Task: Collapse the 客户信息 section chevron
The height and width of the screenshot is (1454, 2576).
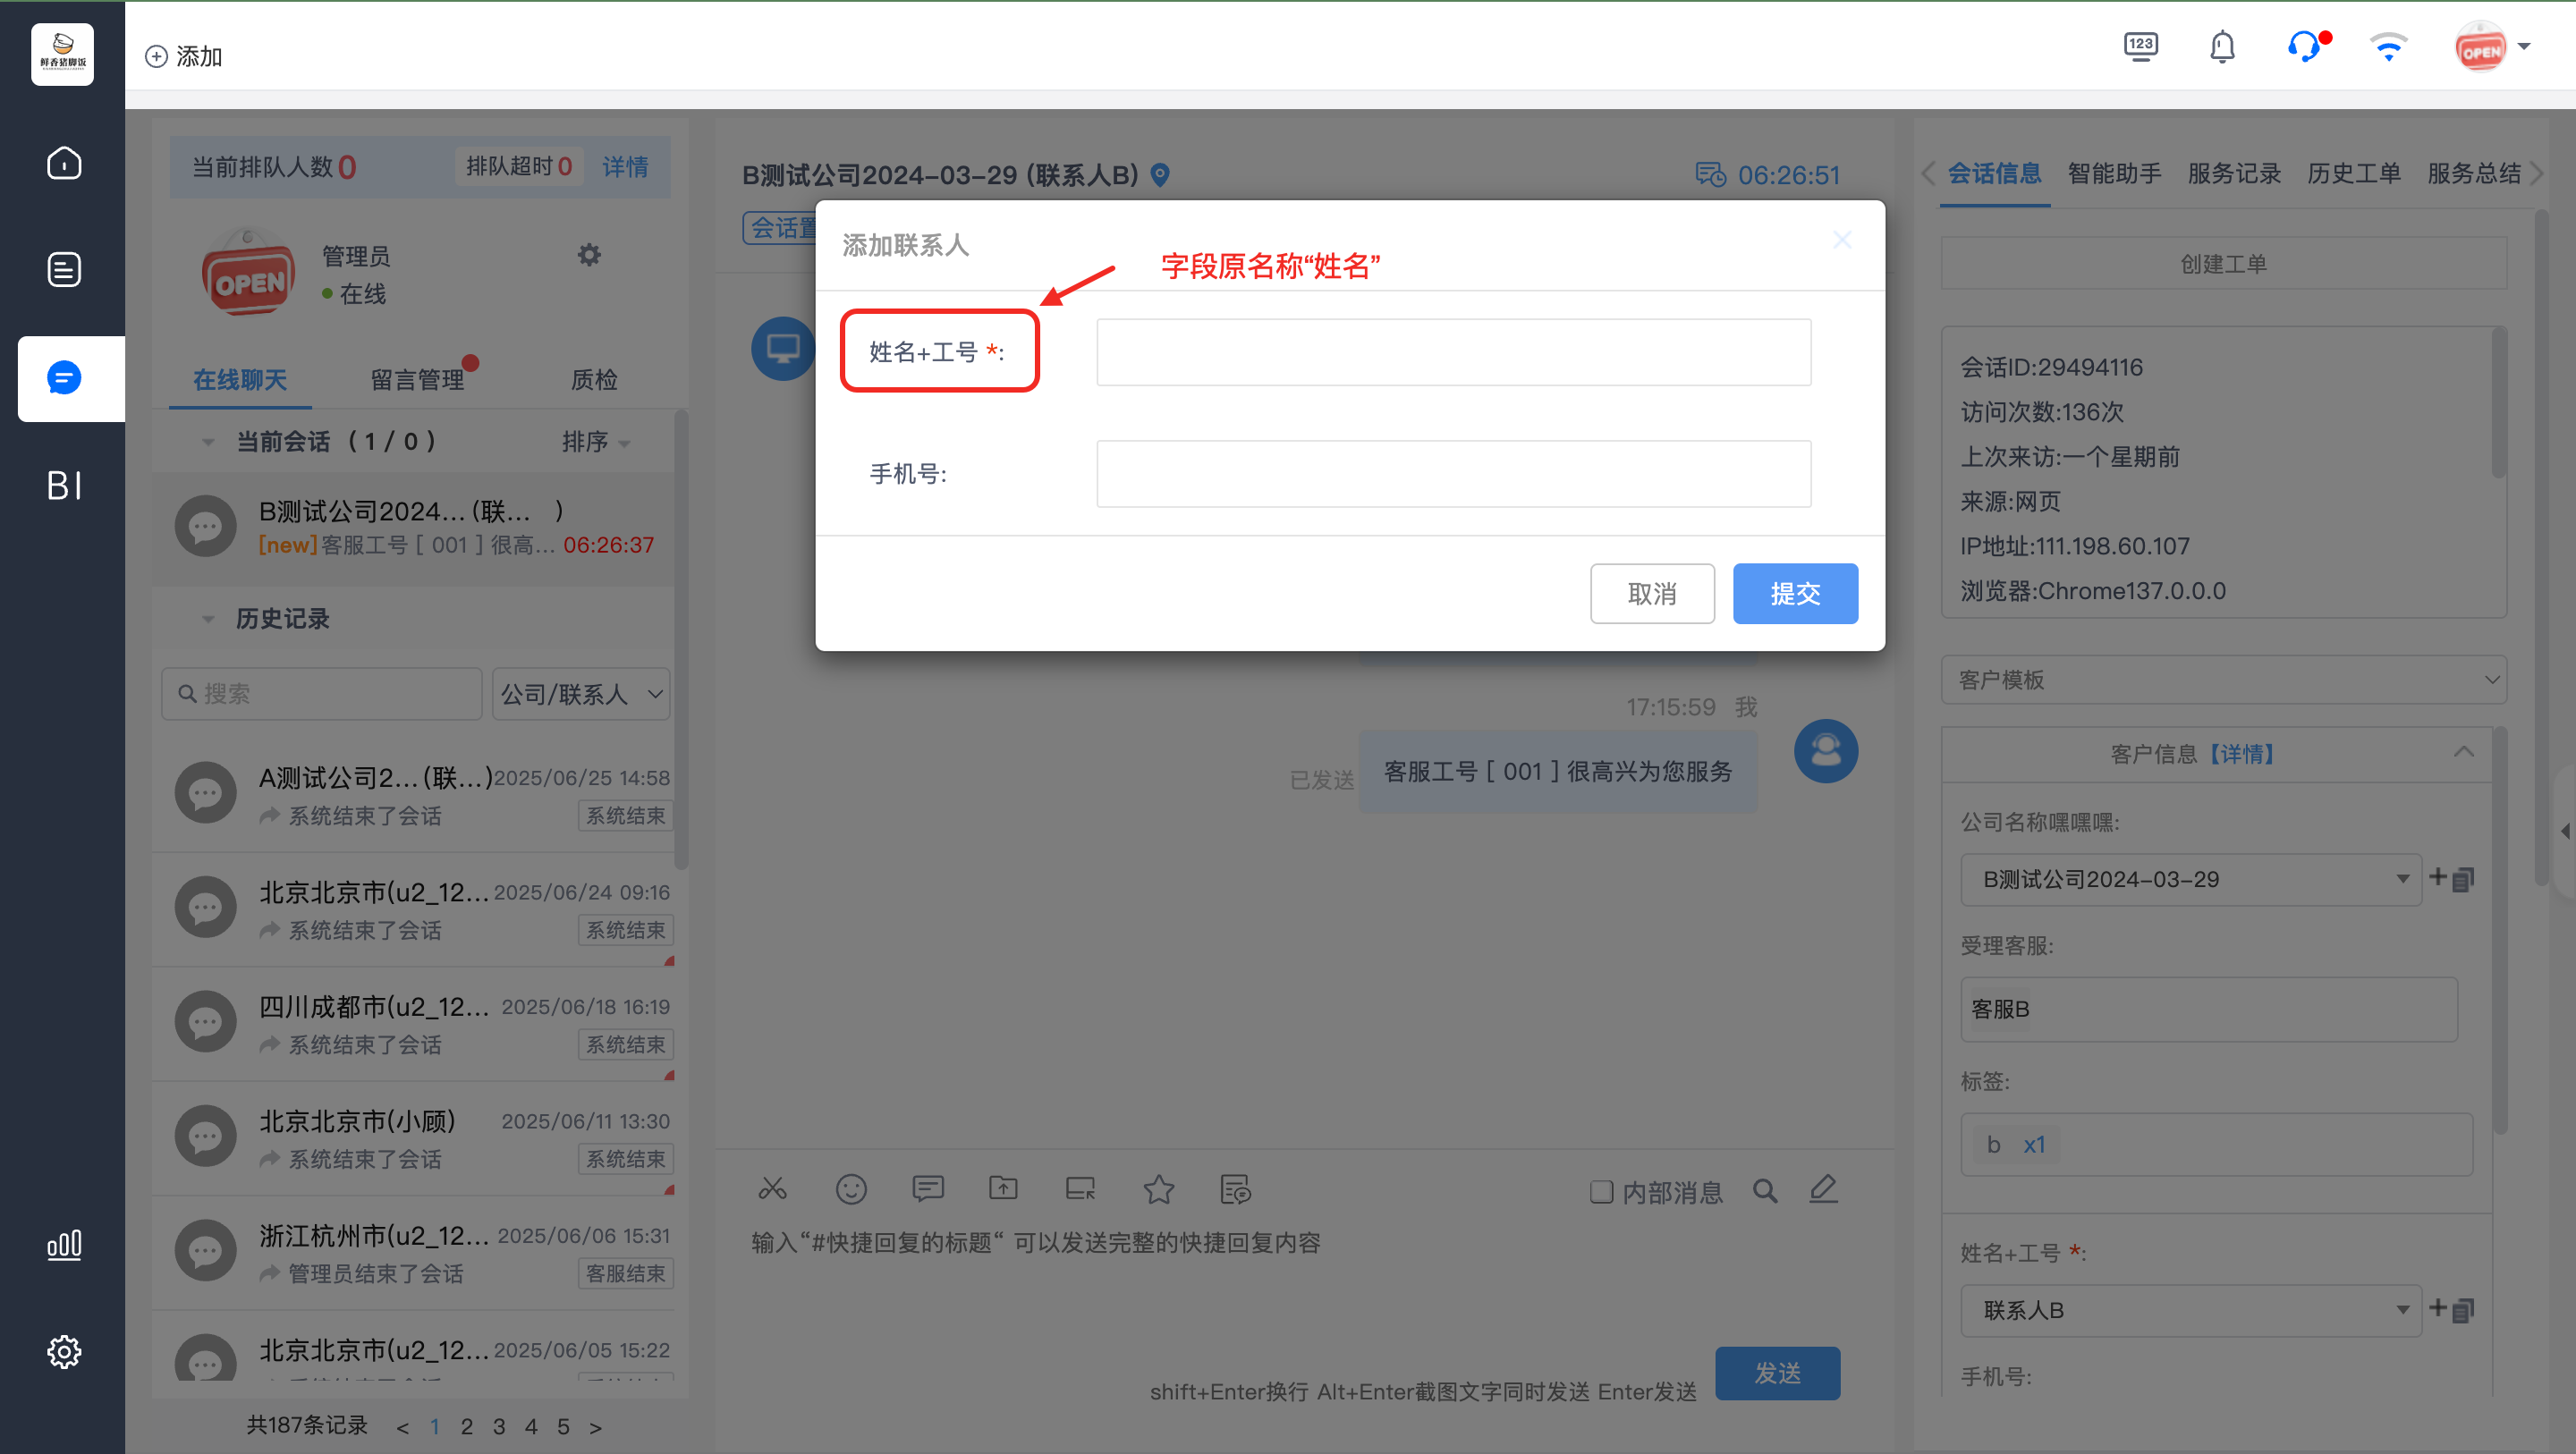Action: point(2463,752)
